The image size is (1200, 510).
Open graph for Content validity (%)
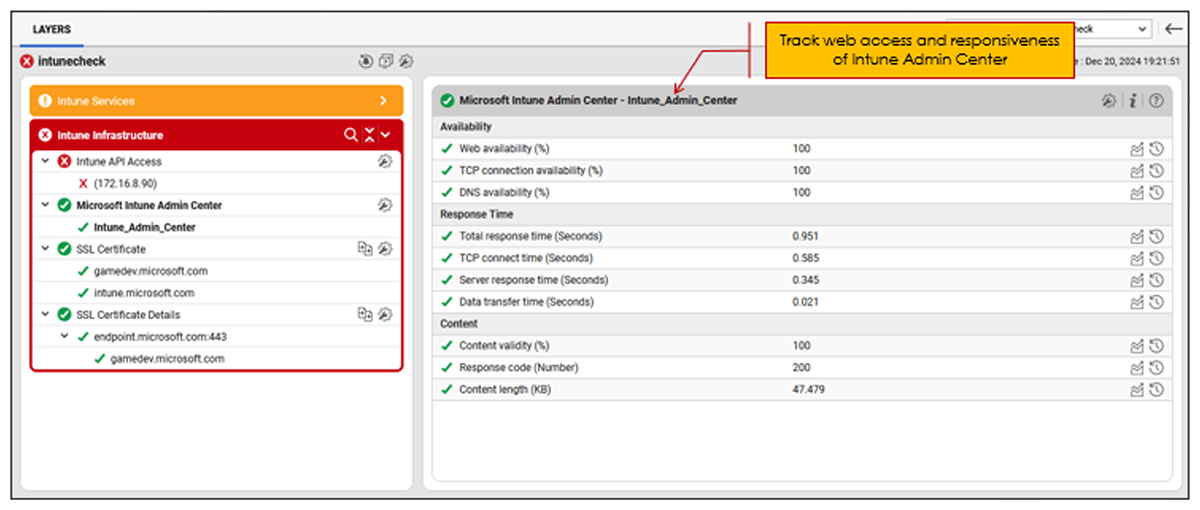point(1136,347)
